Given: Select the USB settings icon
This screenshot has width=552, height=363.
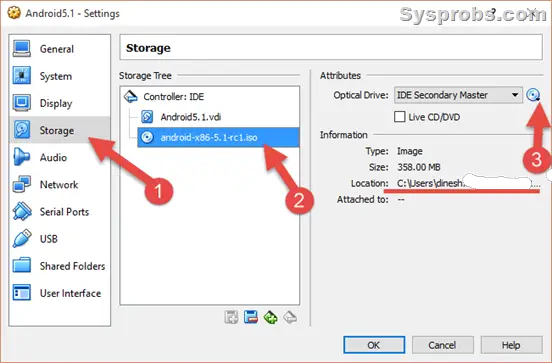Looking at the screenshot, I should 22,238.
